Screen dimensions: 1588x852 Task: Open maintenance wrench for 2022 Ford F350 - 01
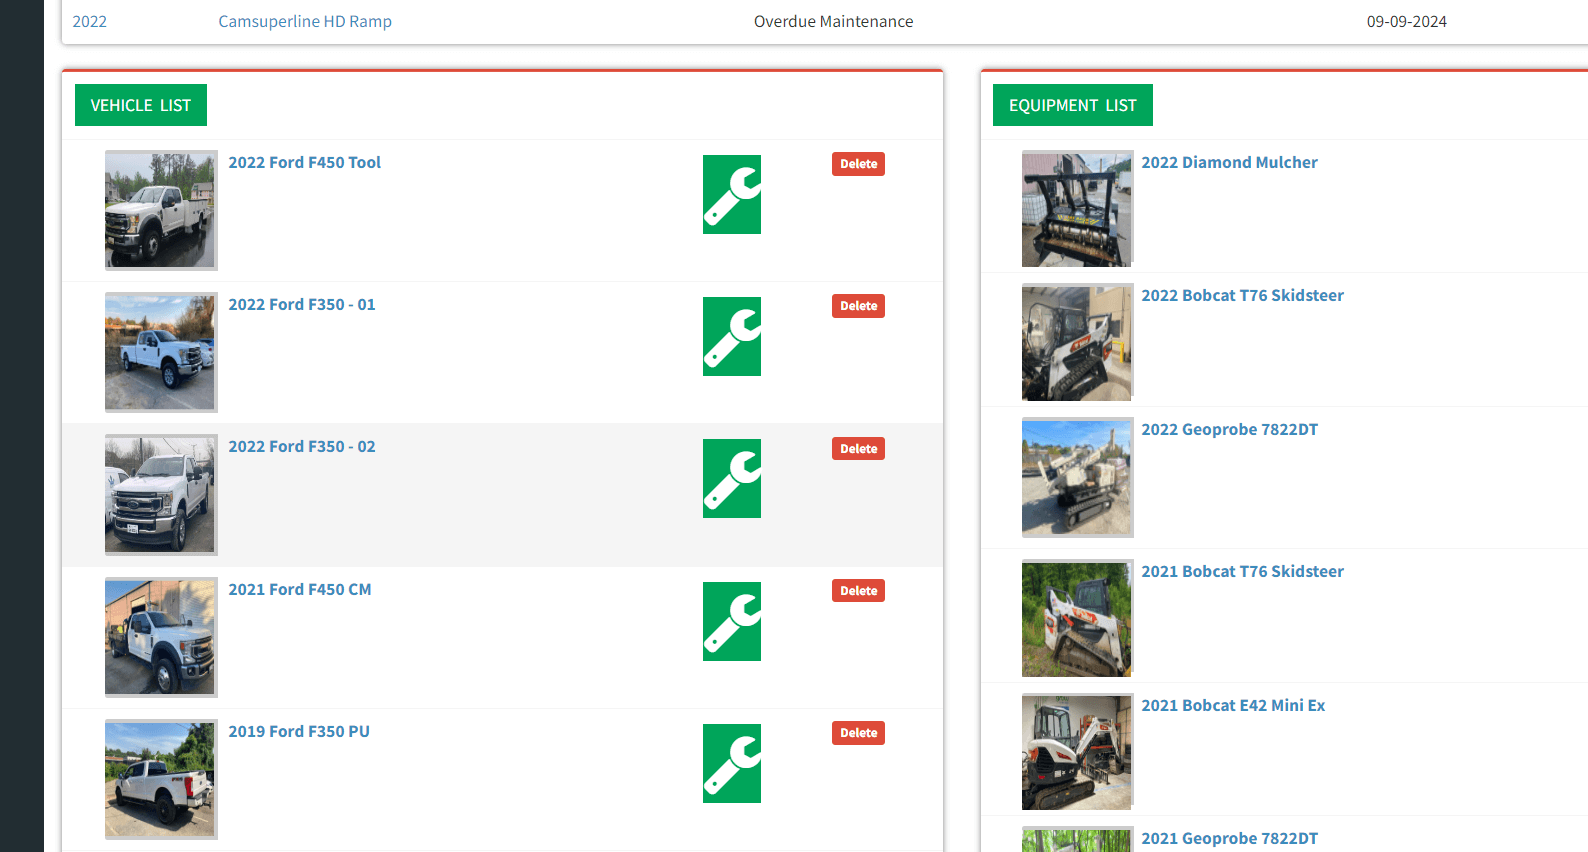click(731, 336)
